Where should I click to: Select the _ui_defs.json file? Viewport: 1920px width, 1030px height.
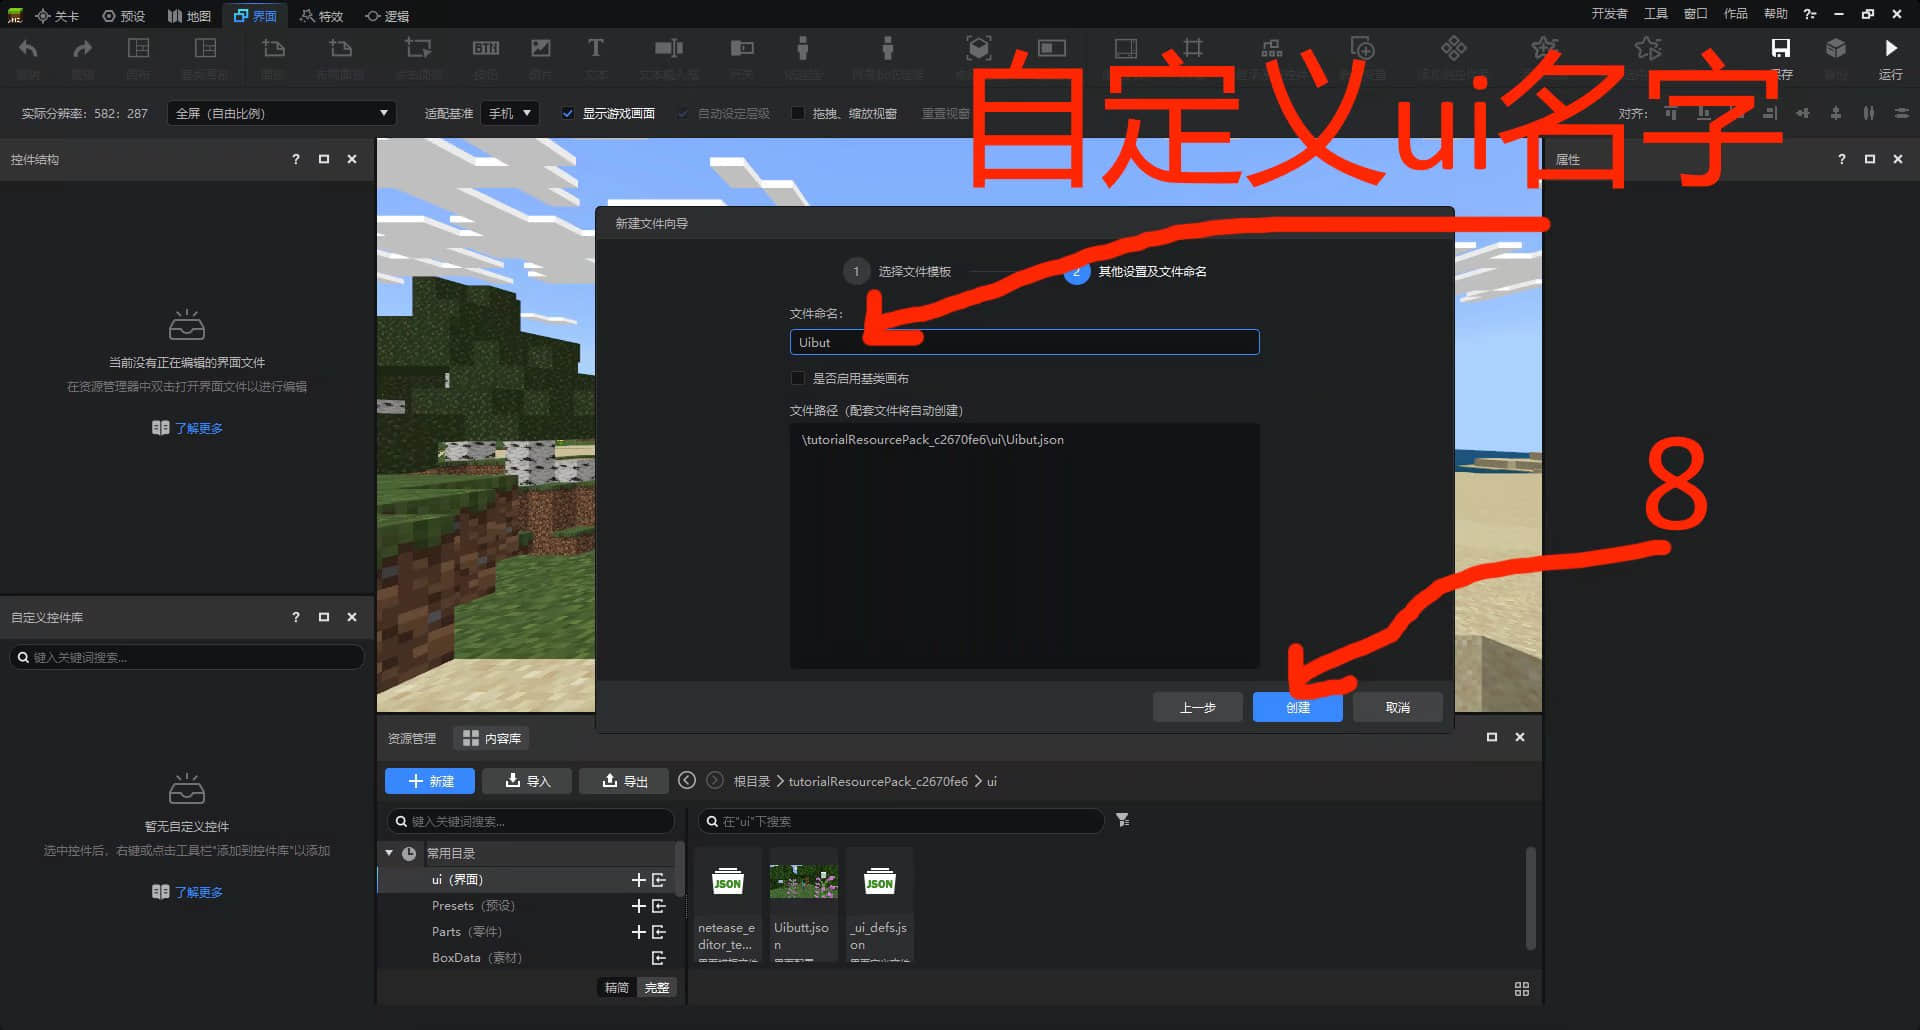pos(879,905)
